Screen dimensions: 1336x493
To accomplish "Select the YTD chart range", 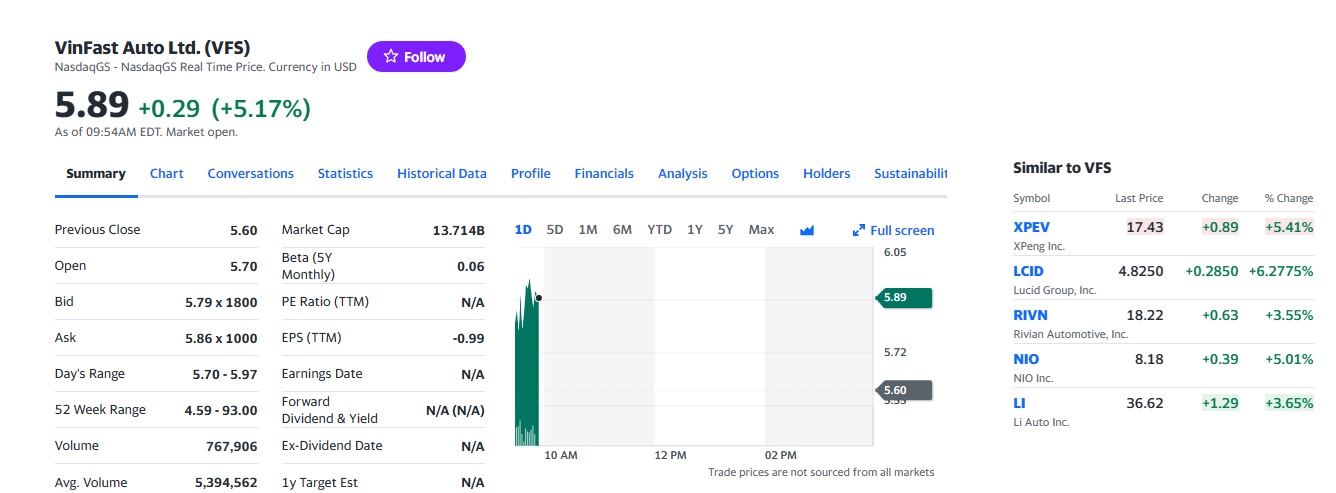I will point(660,230).
